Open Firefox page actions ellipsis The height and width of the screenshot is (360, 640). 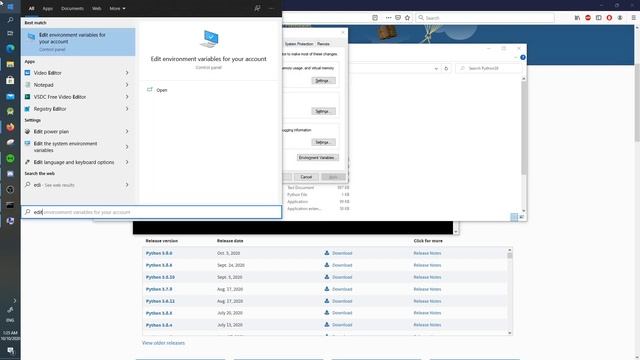[389, 18]
